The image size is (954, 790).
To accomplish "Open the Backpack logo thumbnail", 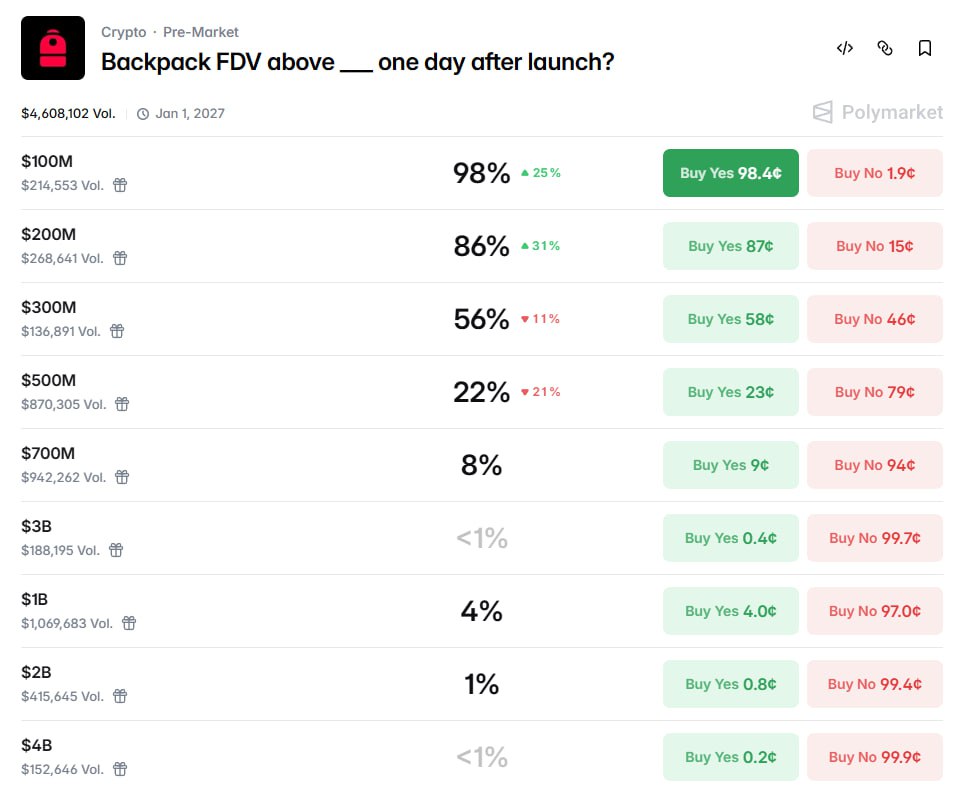I will [53, 48].
